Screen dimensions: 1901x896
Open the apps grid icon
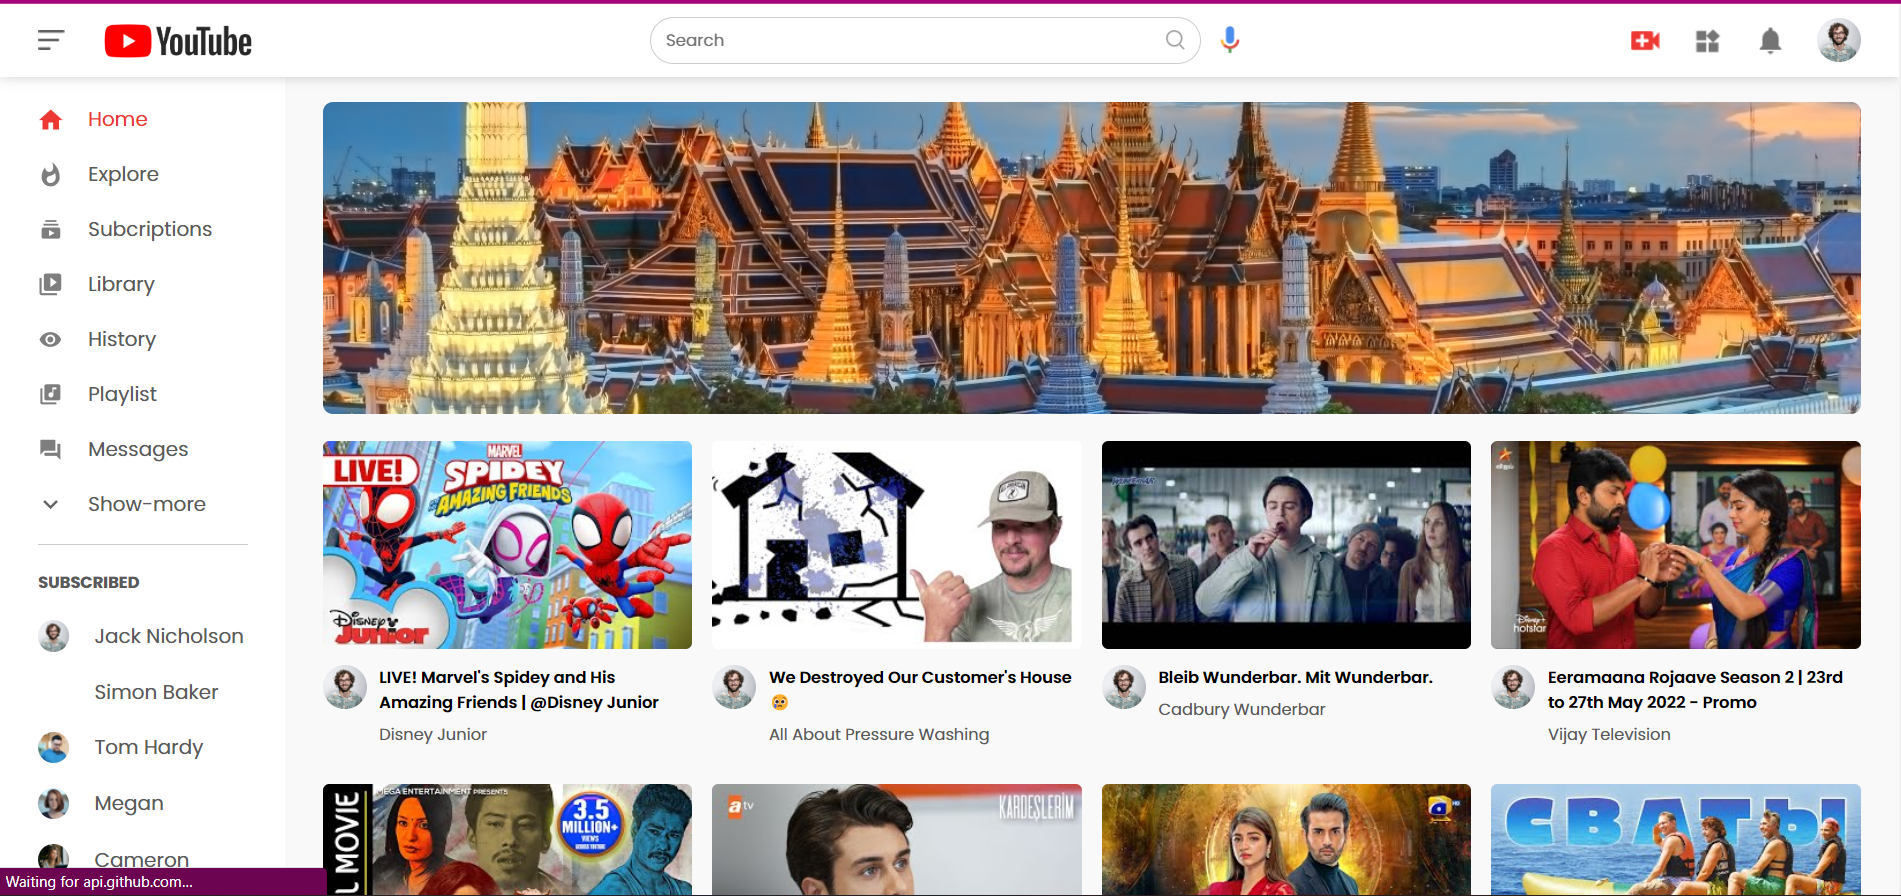coord(1707,41)
